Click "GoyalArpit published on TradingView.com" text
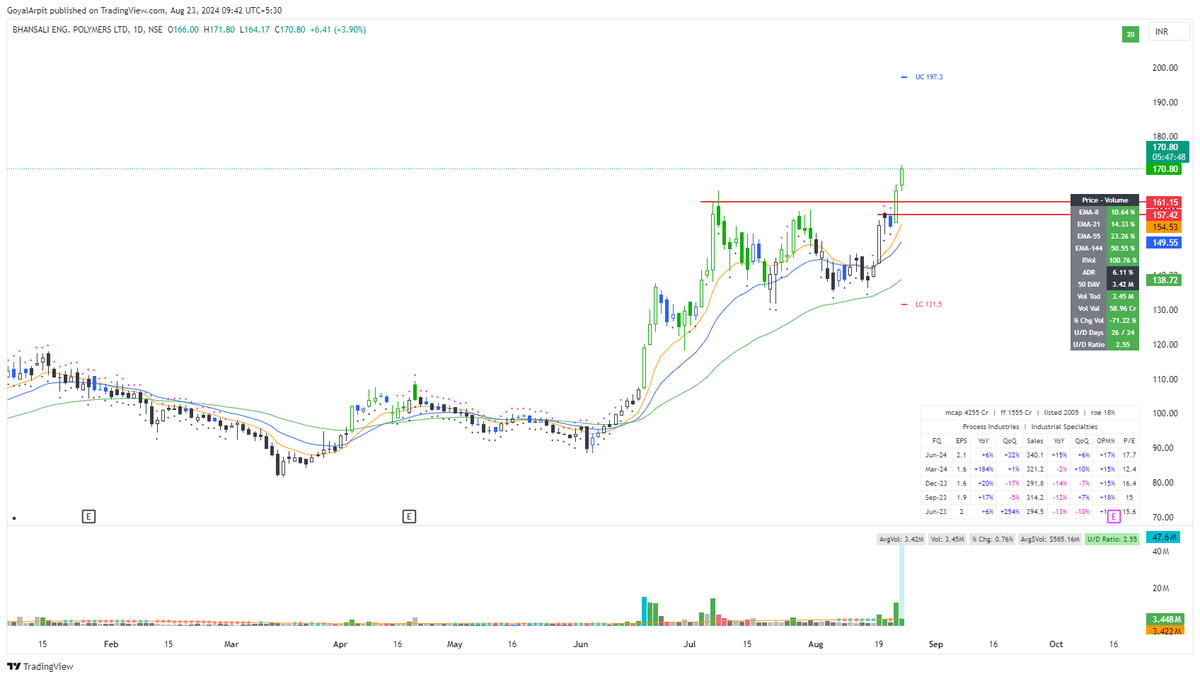 click(x=85, y=9)
